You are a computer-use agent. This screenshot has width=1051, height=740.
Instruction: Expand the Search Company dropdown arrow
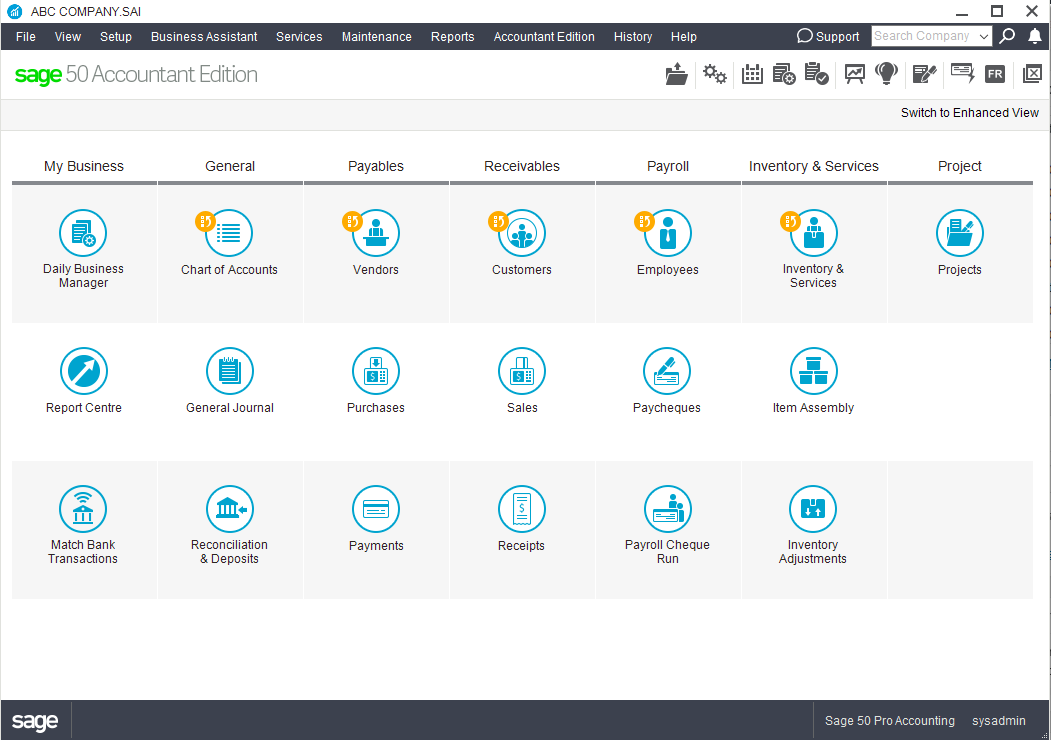click(983, 36)
